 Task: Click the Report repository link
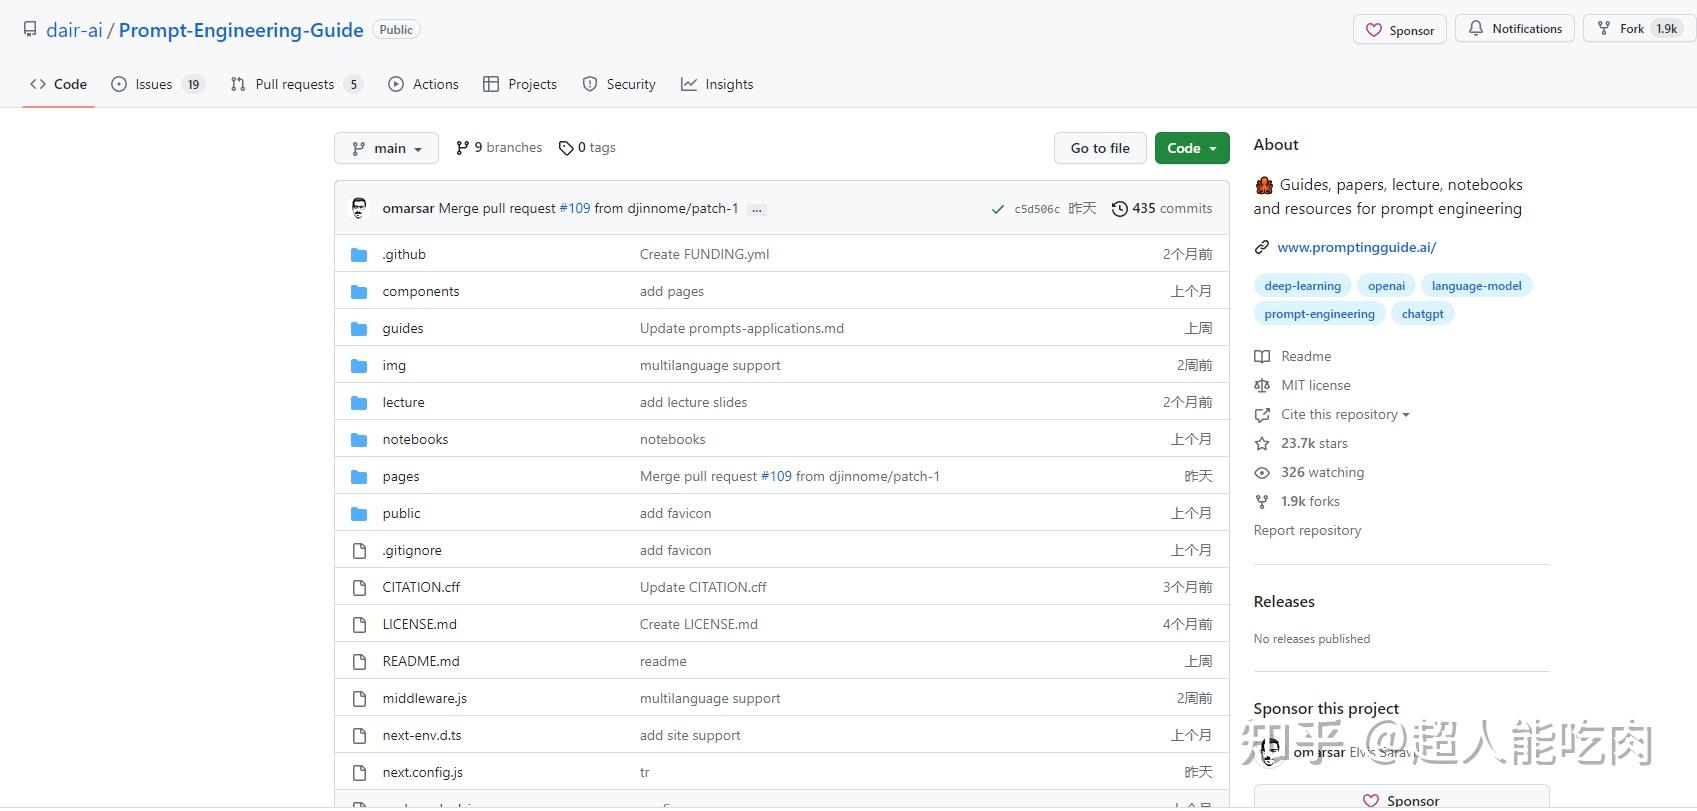pyautogui.click(x=1307, y=531)
